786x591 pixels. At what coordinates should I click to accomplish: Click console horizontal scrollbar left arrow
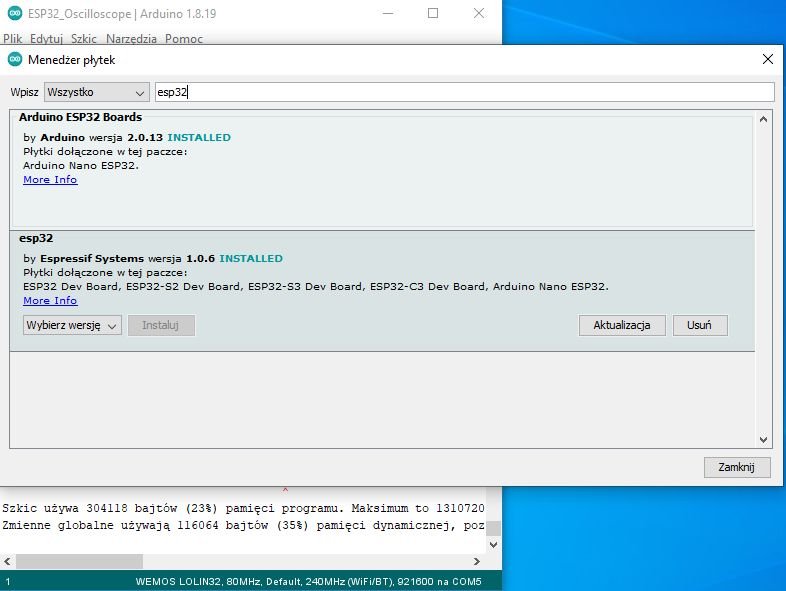click(7, 561)
